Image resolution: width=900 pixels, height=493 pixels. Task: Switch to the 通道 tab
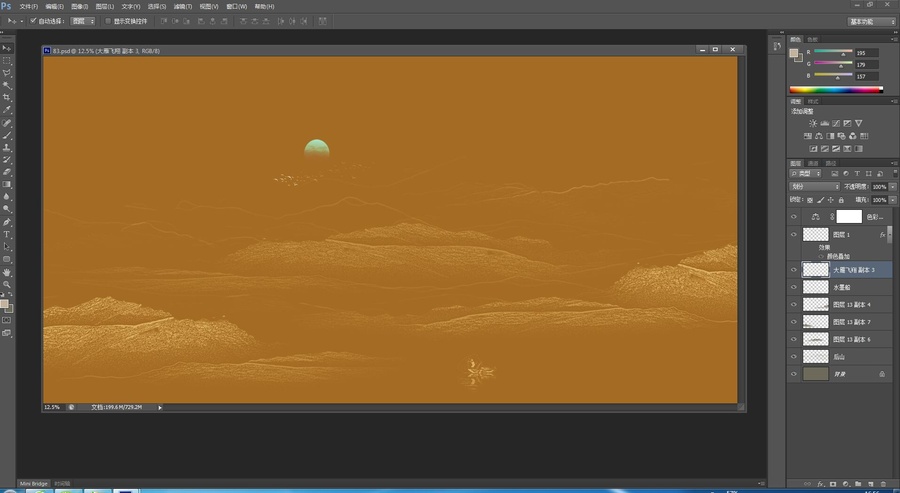tap(813, 163)
